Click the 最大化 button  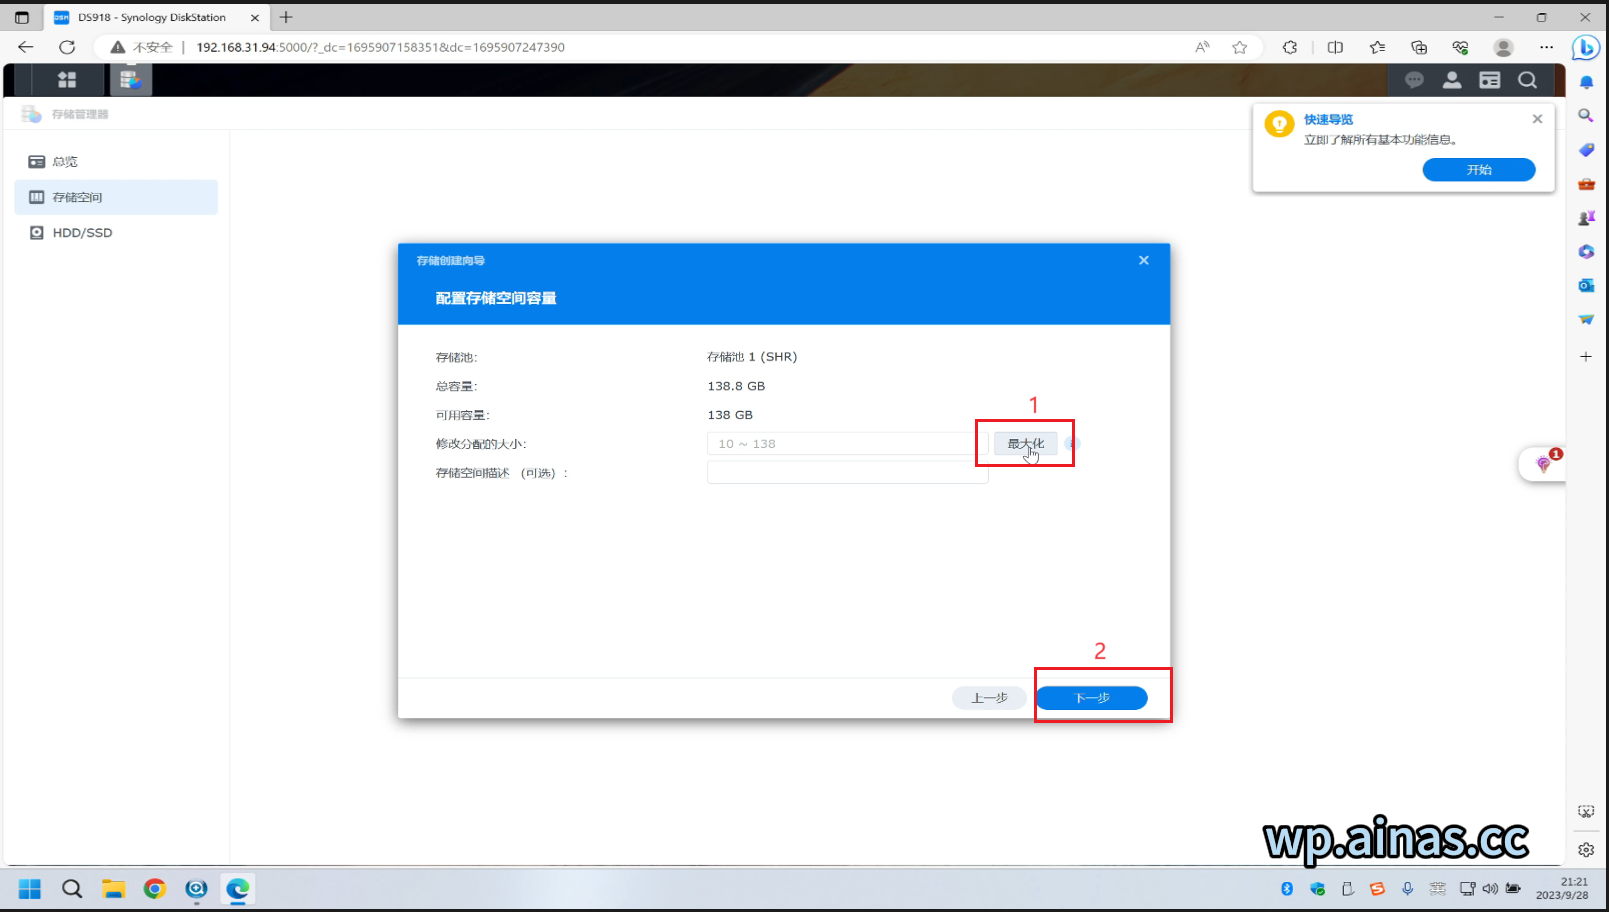click(1025, 443)
